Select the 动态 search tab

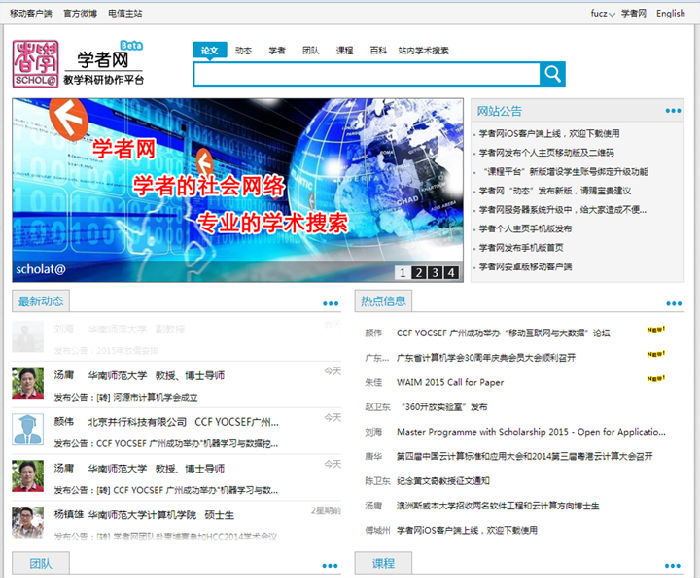(243, 50)
